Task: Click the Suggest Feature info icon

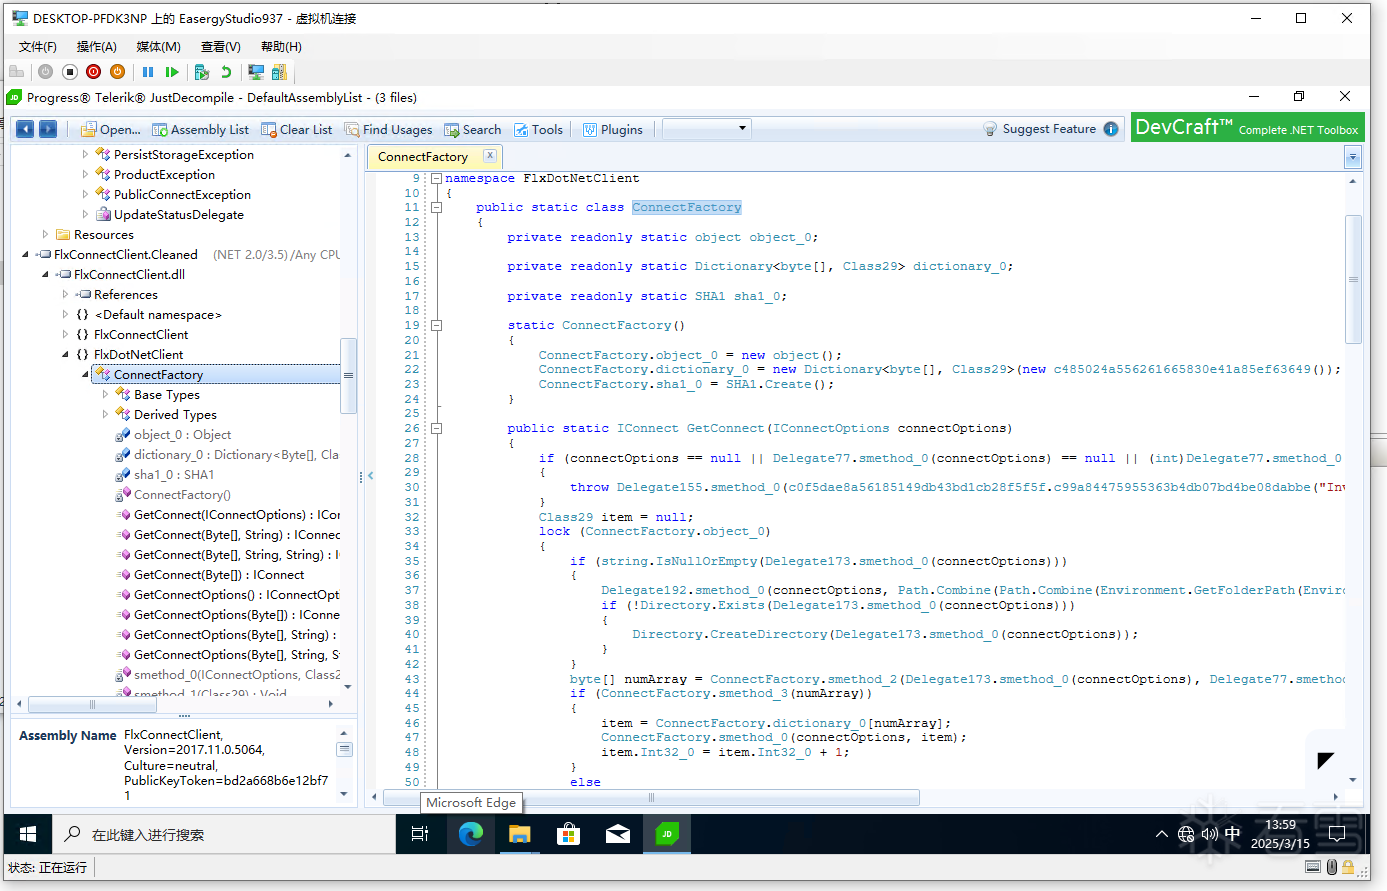Action: point(1111,129)
